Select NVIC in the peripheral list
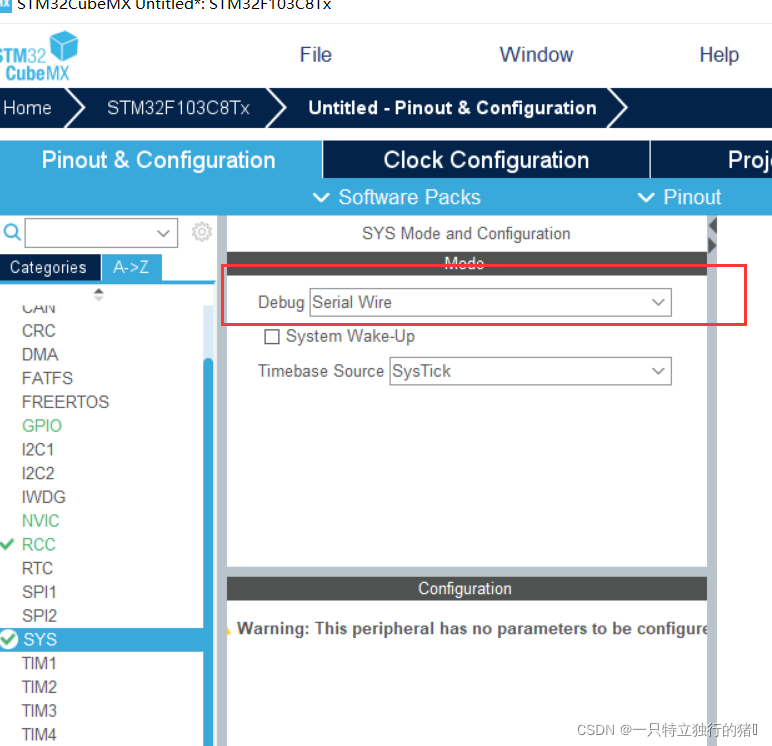Screen dimensions: 772x746 click(40, 520)
